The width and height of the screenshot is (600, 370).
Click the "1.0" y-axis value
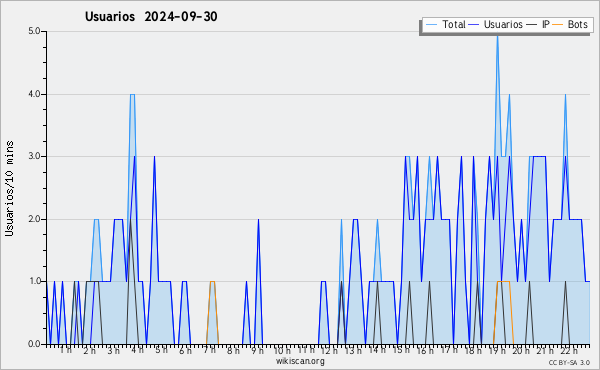(x=34, y=282)
